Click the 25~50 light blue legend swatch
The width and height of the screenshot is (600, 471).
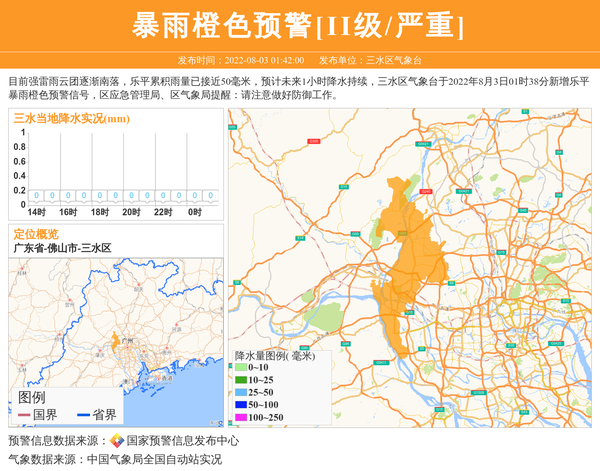tap(240, 392)
